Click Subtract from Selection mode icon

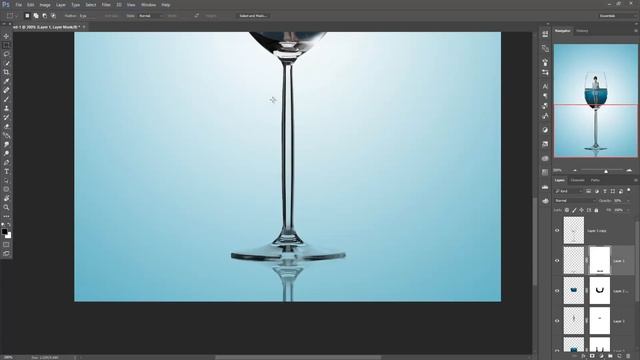(x=44, y=16)
